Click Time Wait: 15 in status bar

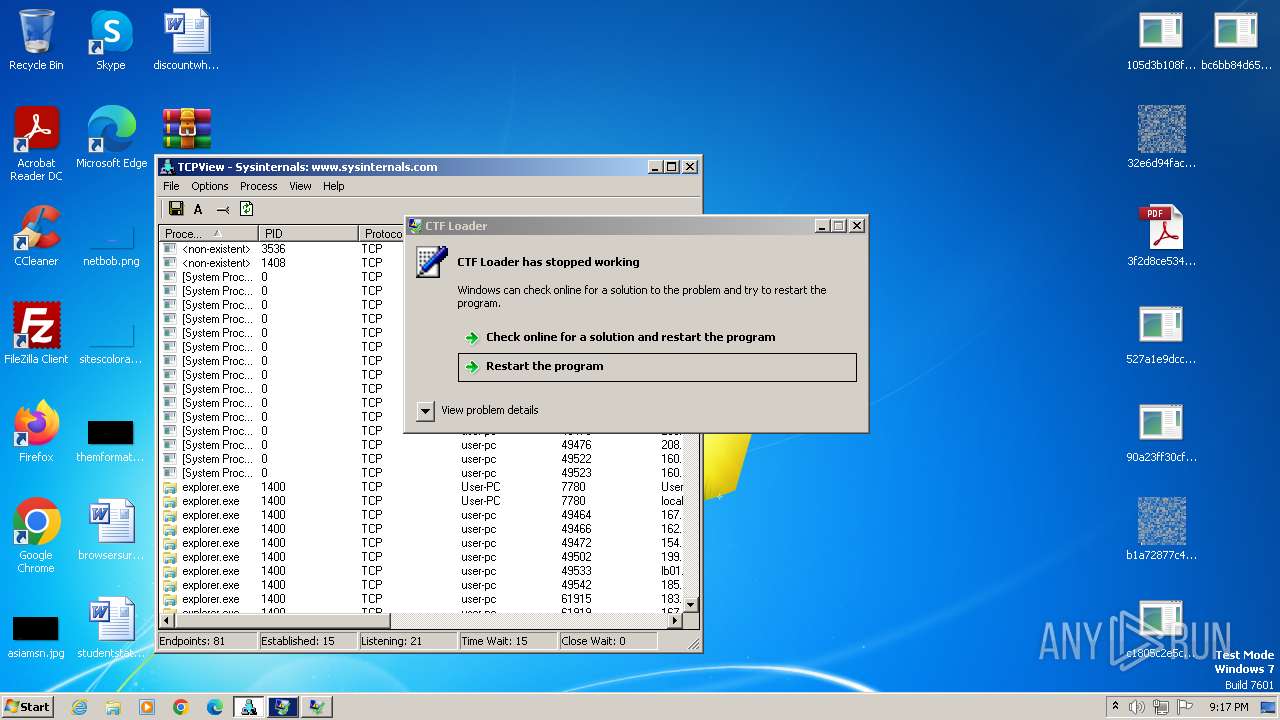(508, 641)
